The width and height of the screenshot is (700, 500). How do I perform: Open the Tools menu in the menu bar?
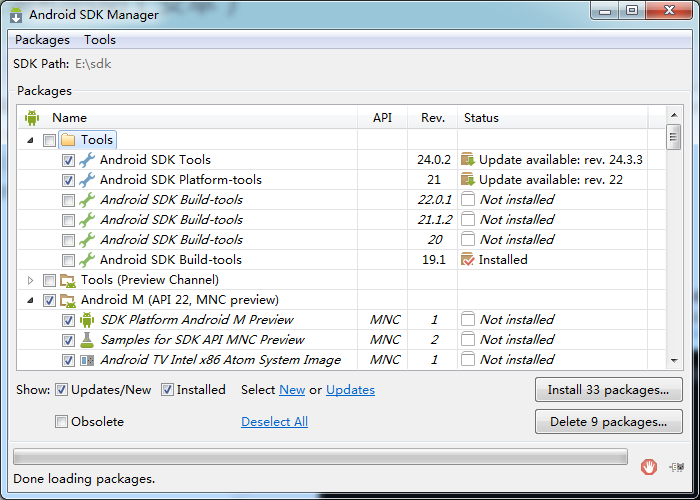coord(100,40)
